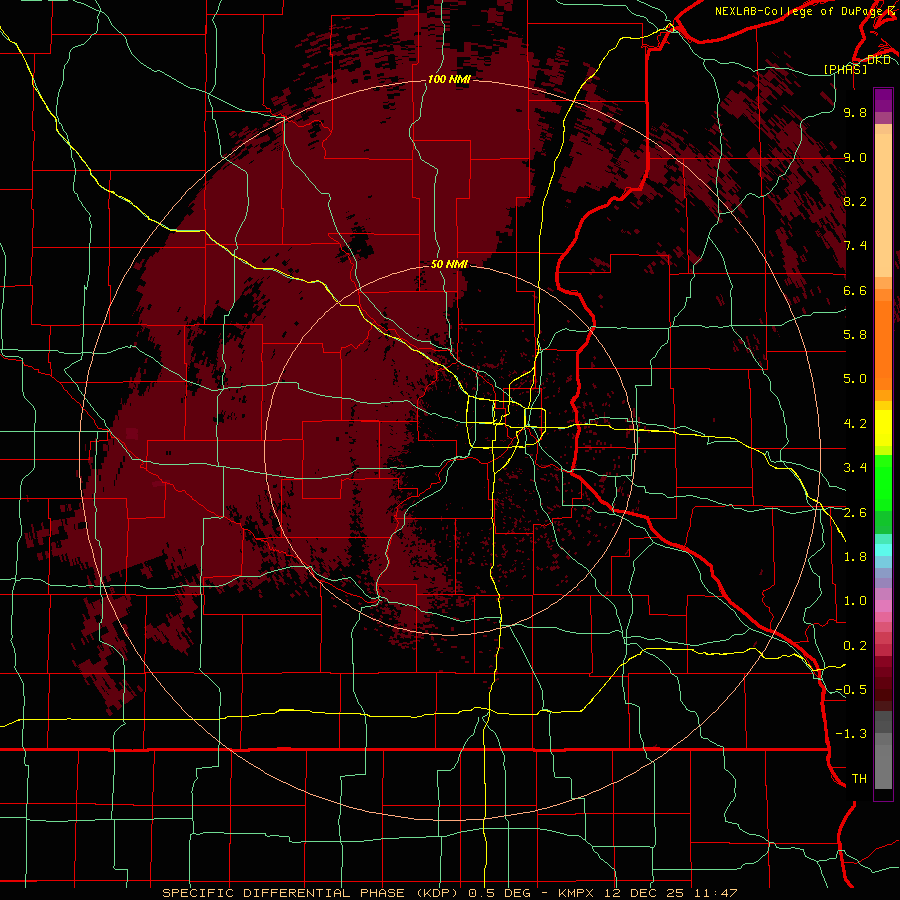Select the 9.8 value on color scale
This screenshot has height=900, width=900.
855,112
